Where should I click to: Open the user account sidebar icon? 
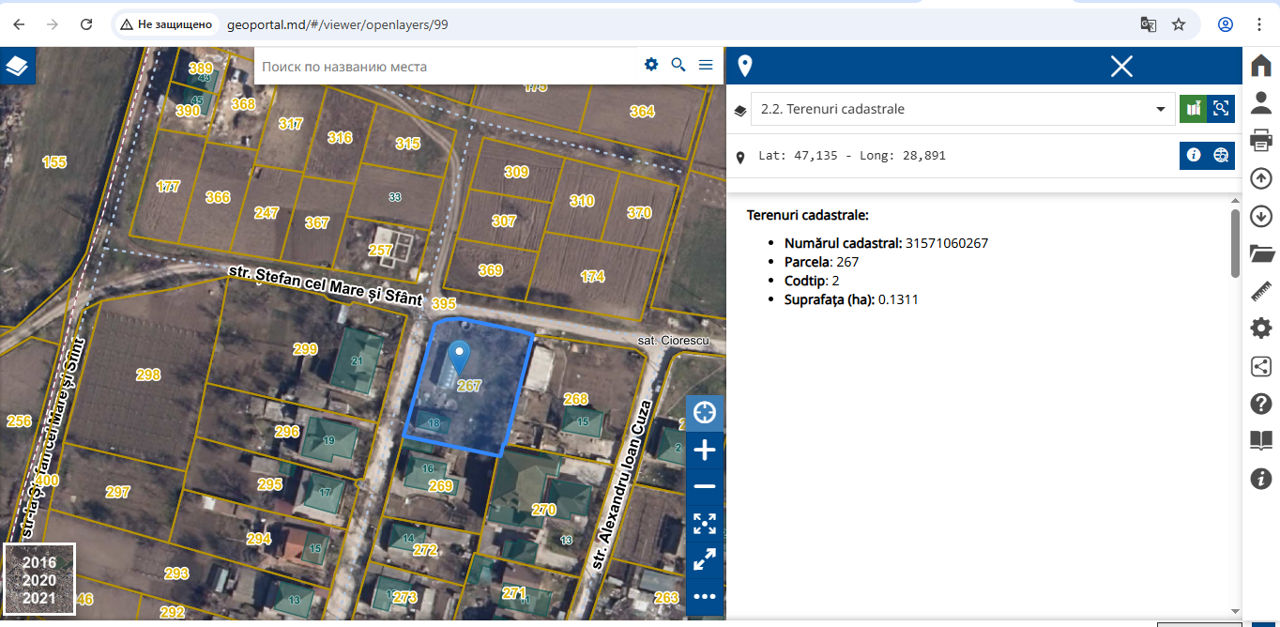coord(1261,103)
